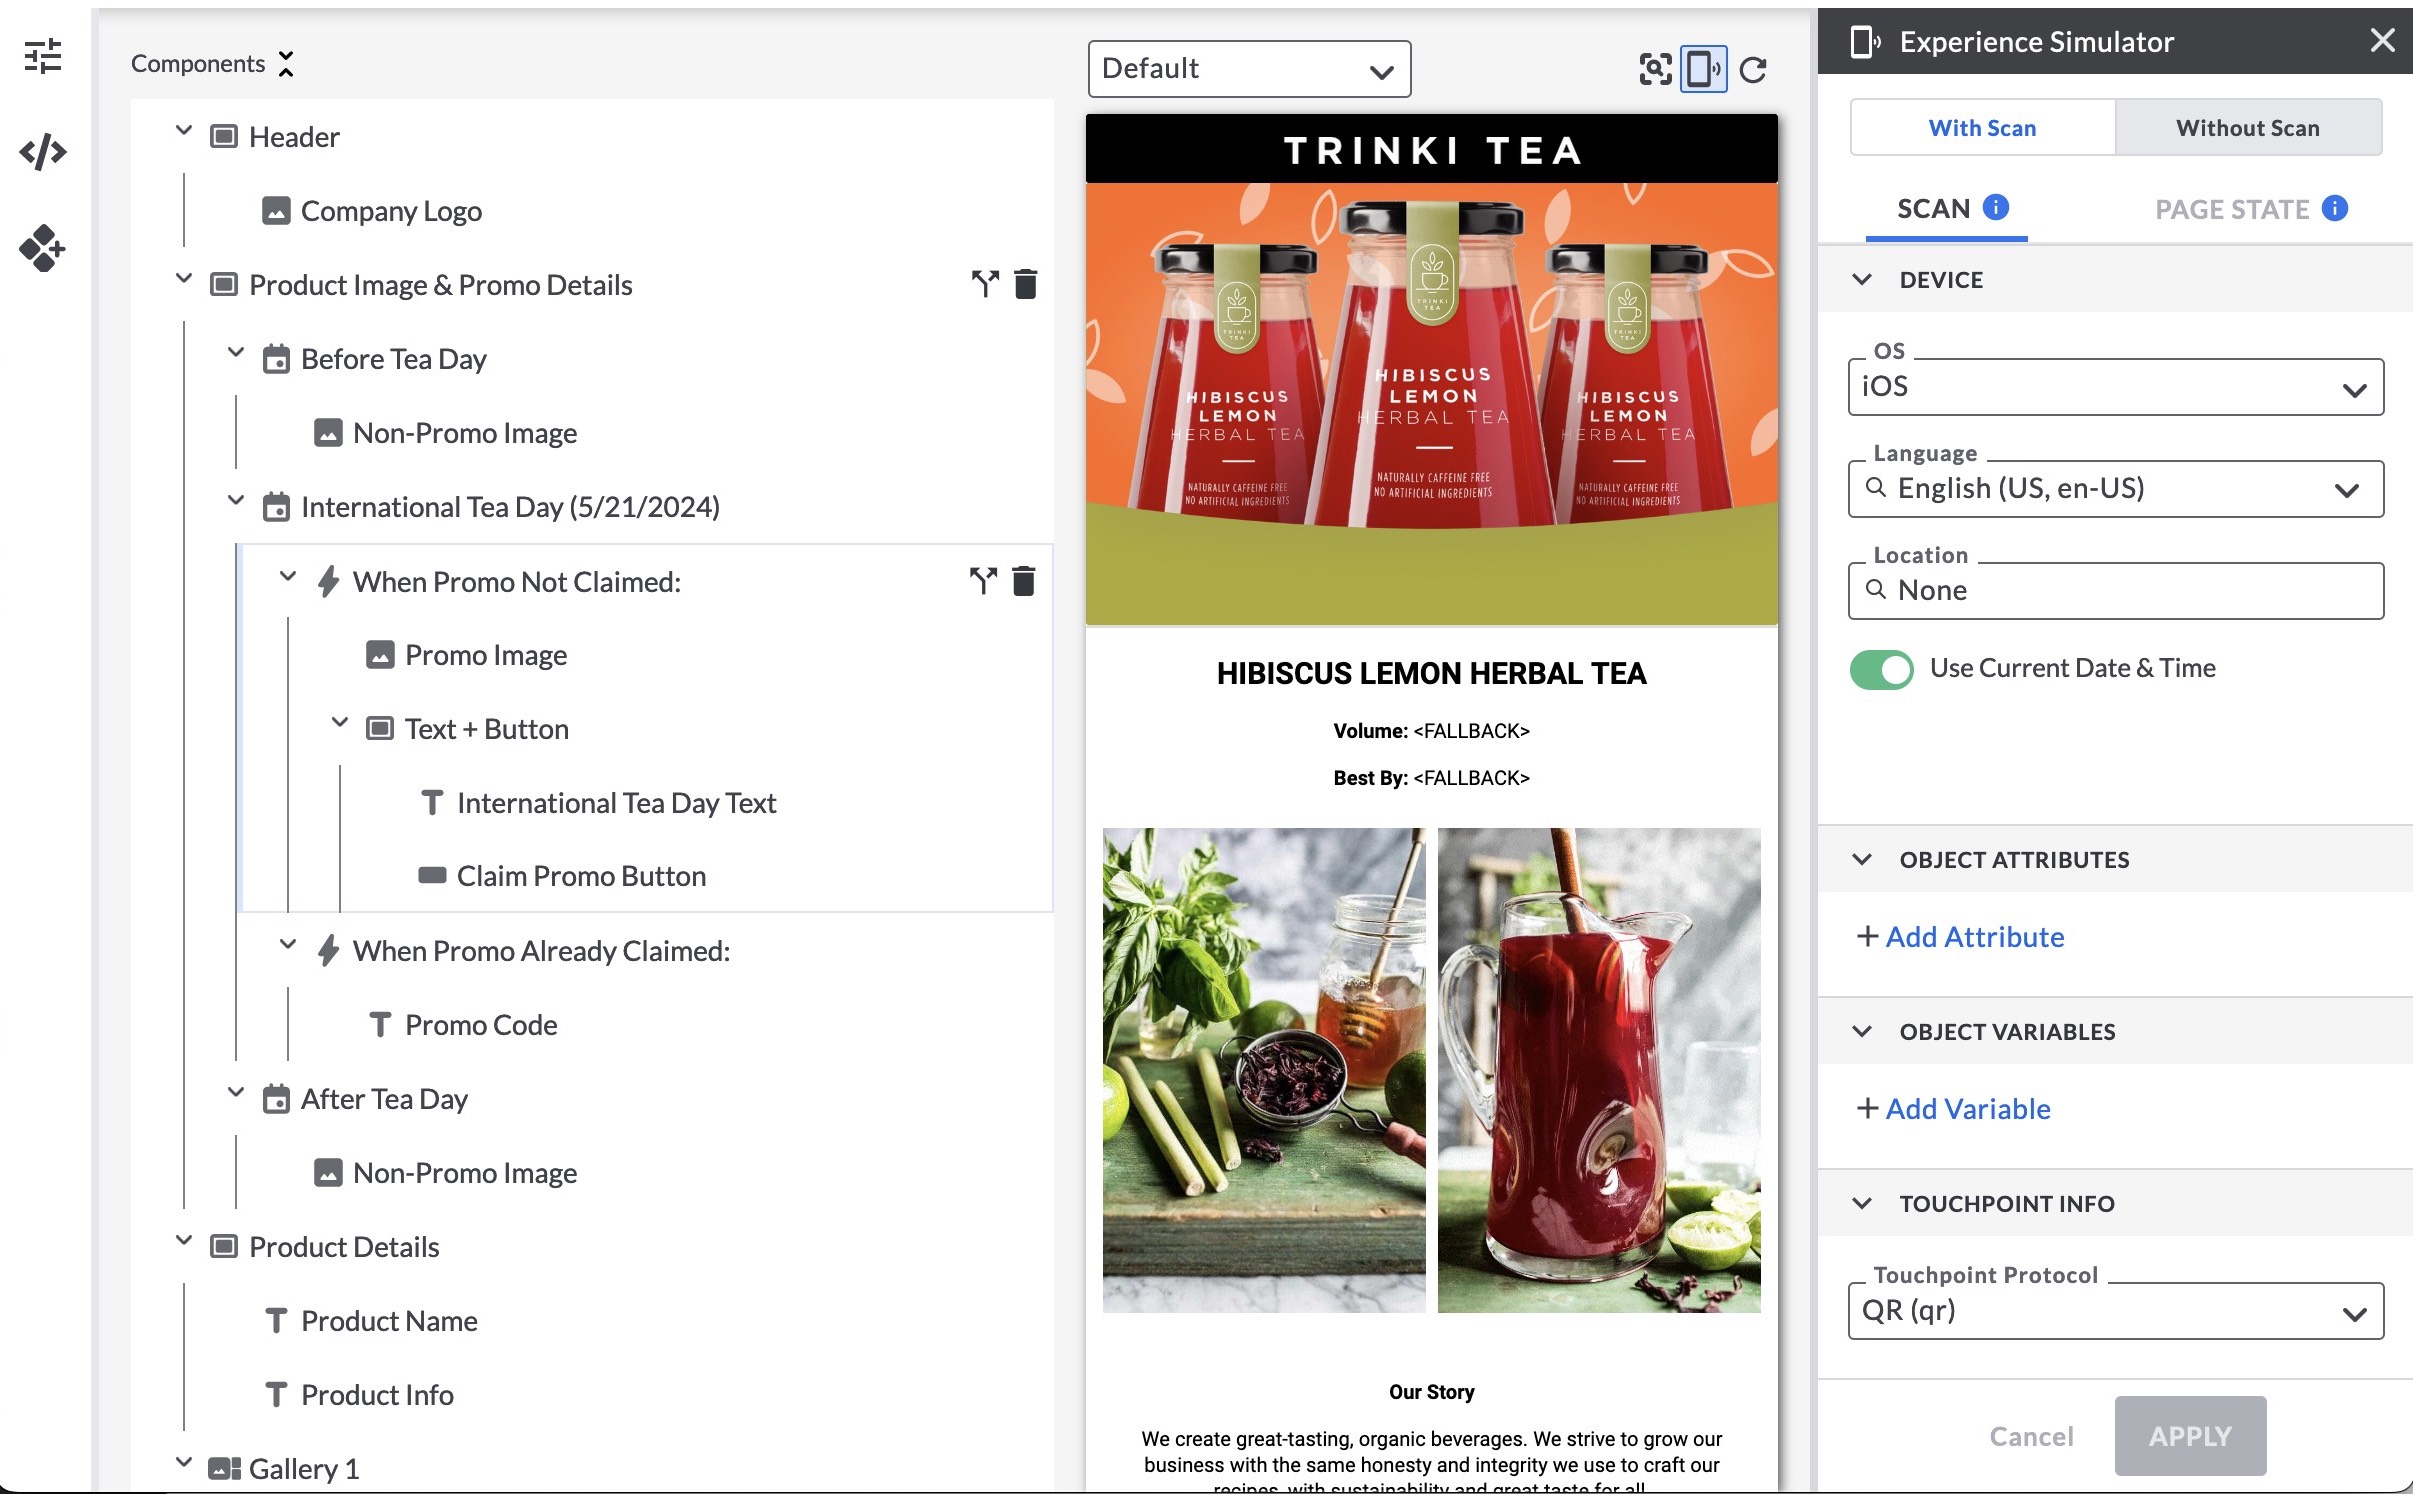The width and height of the screenshot is (2413, 1494).
Task: Collapse the OBJECT VARIABLES section
Action: [1861, 1032]
